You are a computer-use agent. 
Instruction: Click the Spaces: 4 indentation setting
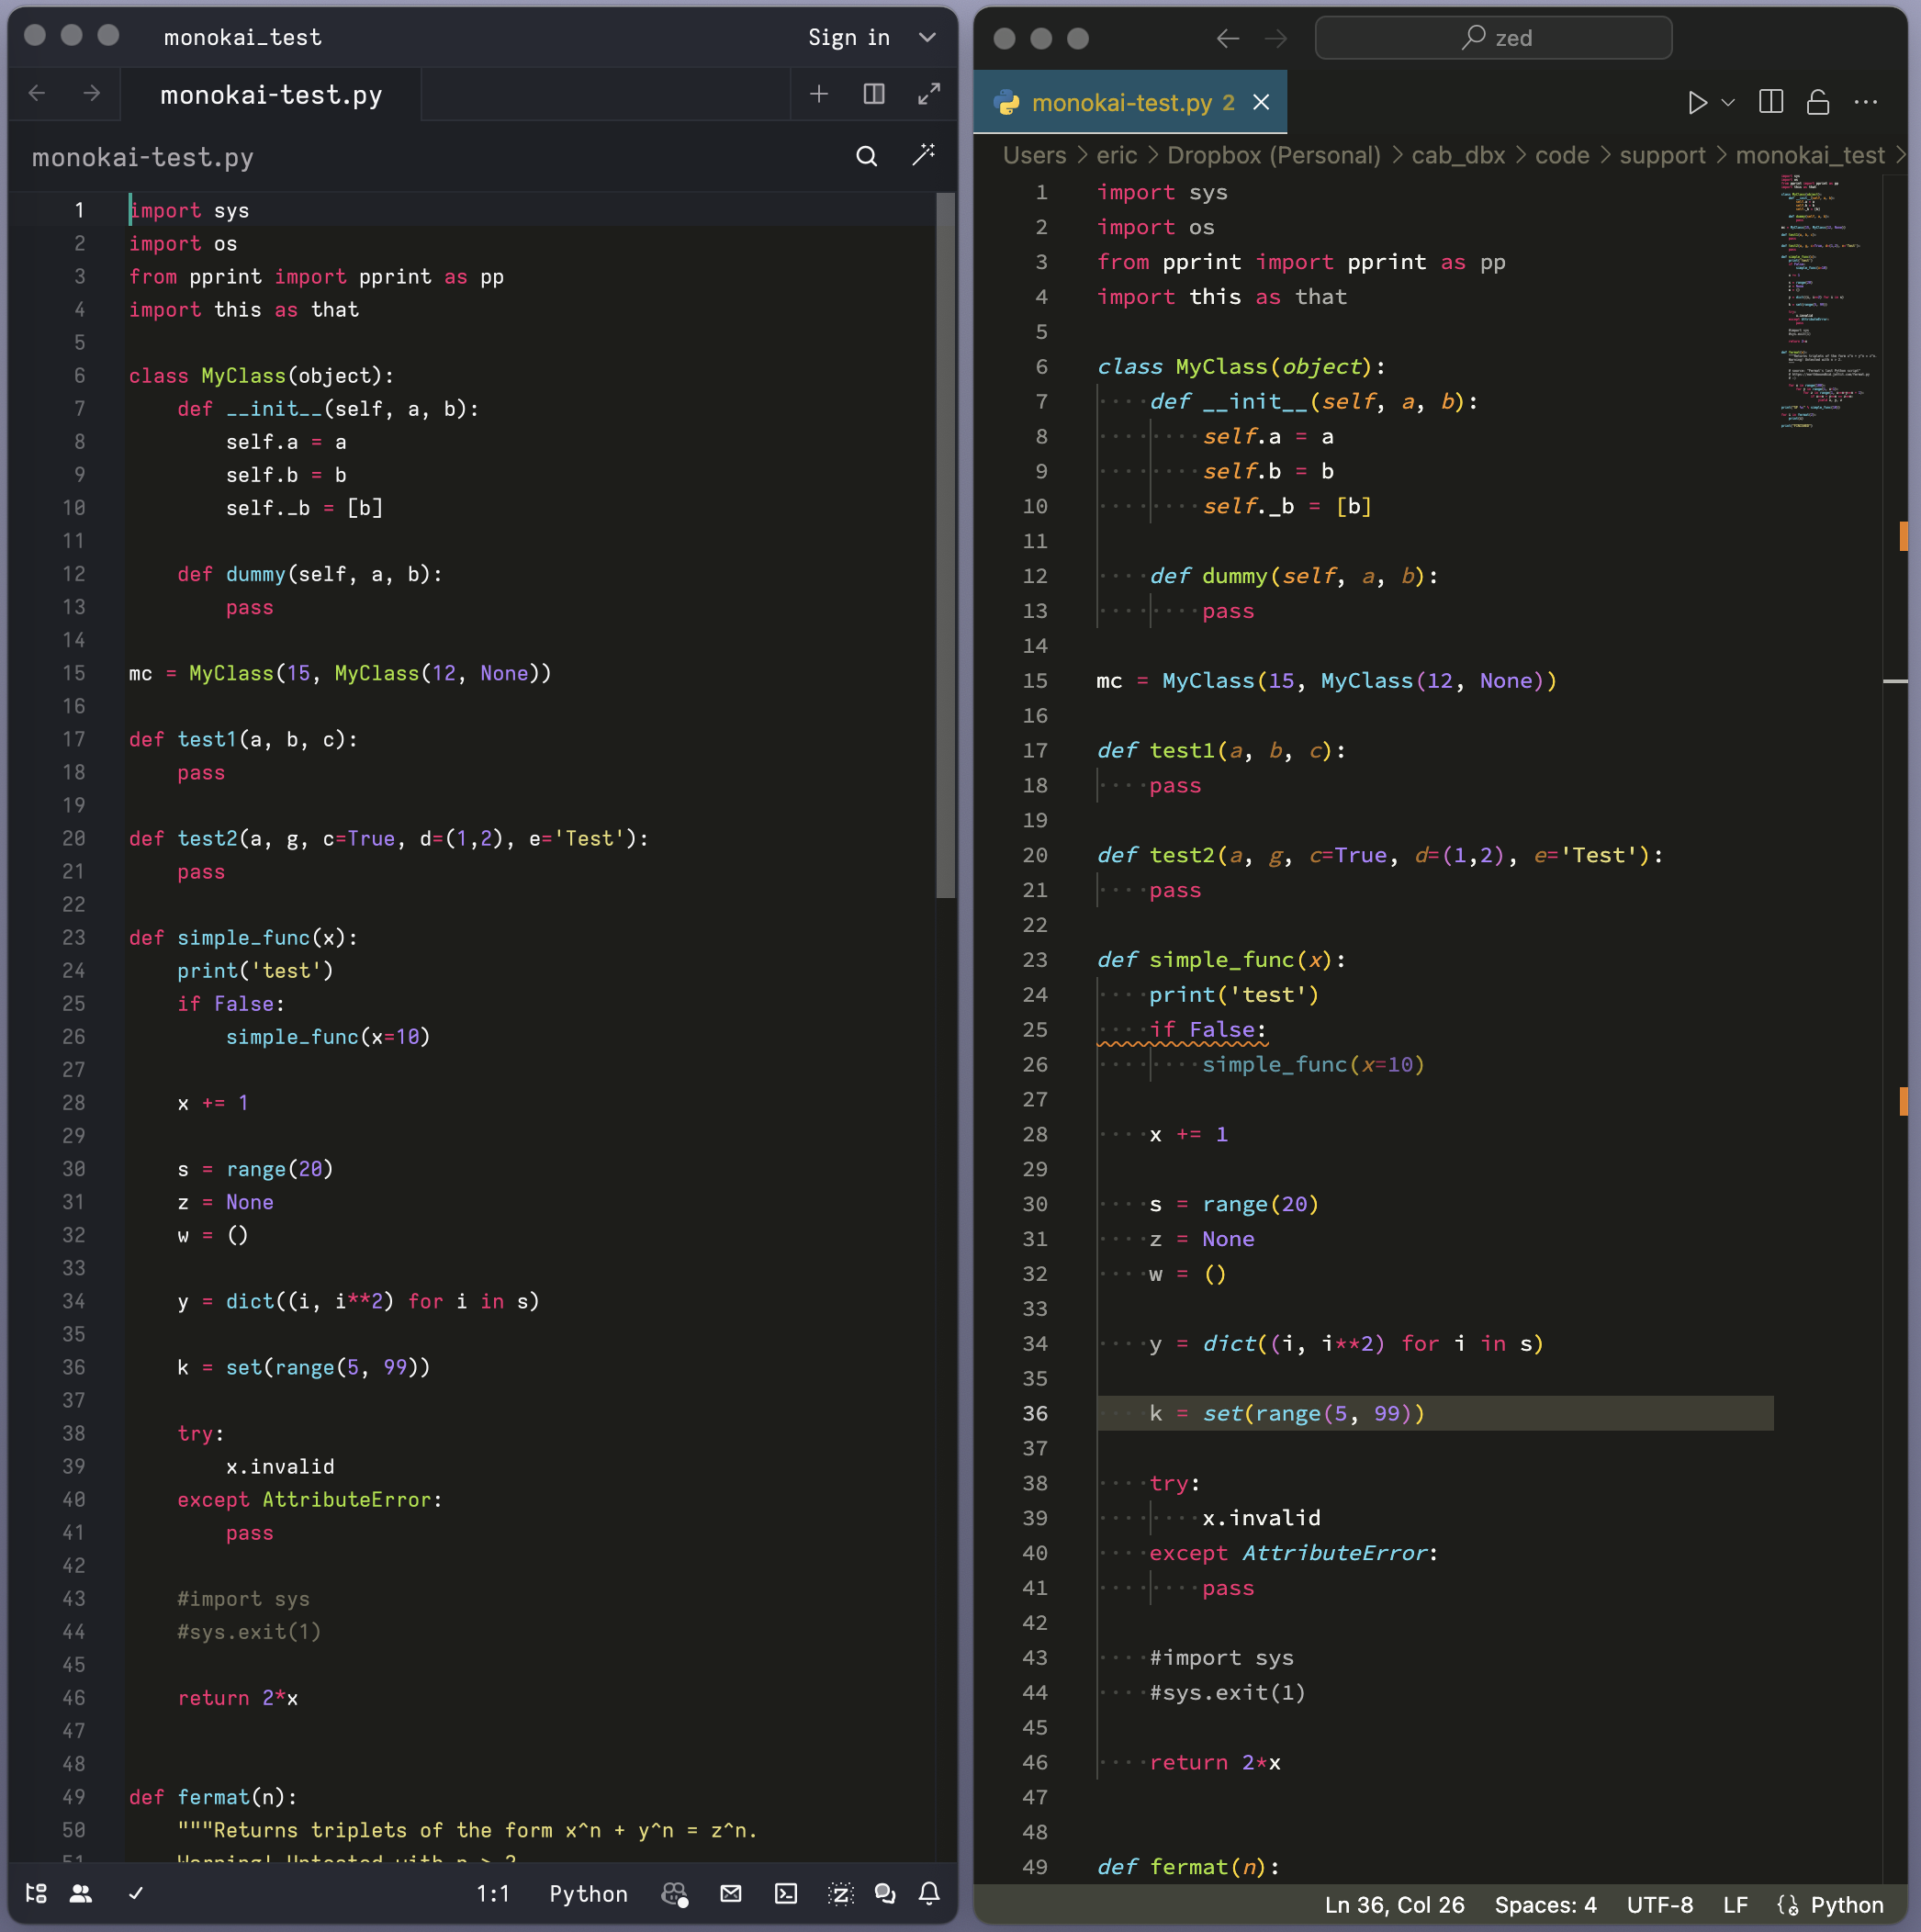pyautogui.click(x=1545, y=1905)
